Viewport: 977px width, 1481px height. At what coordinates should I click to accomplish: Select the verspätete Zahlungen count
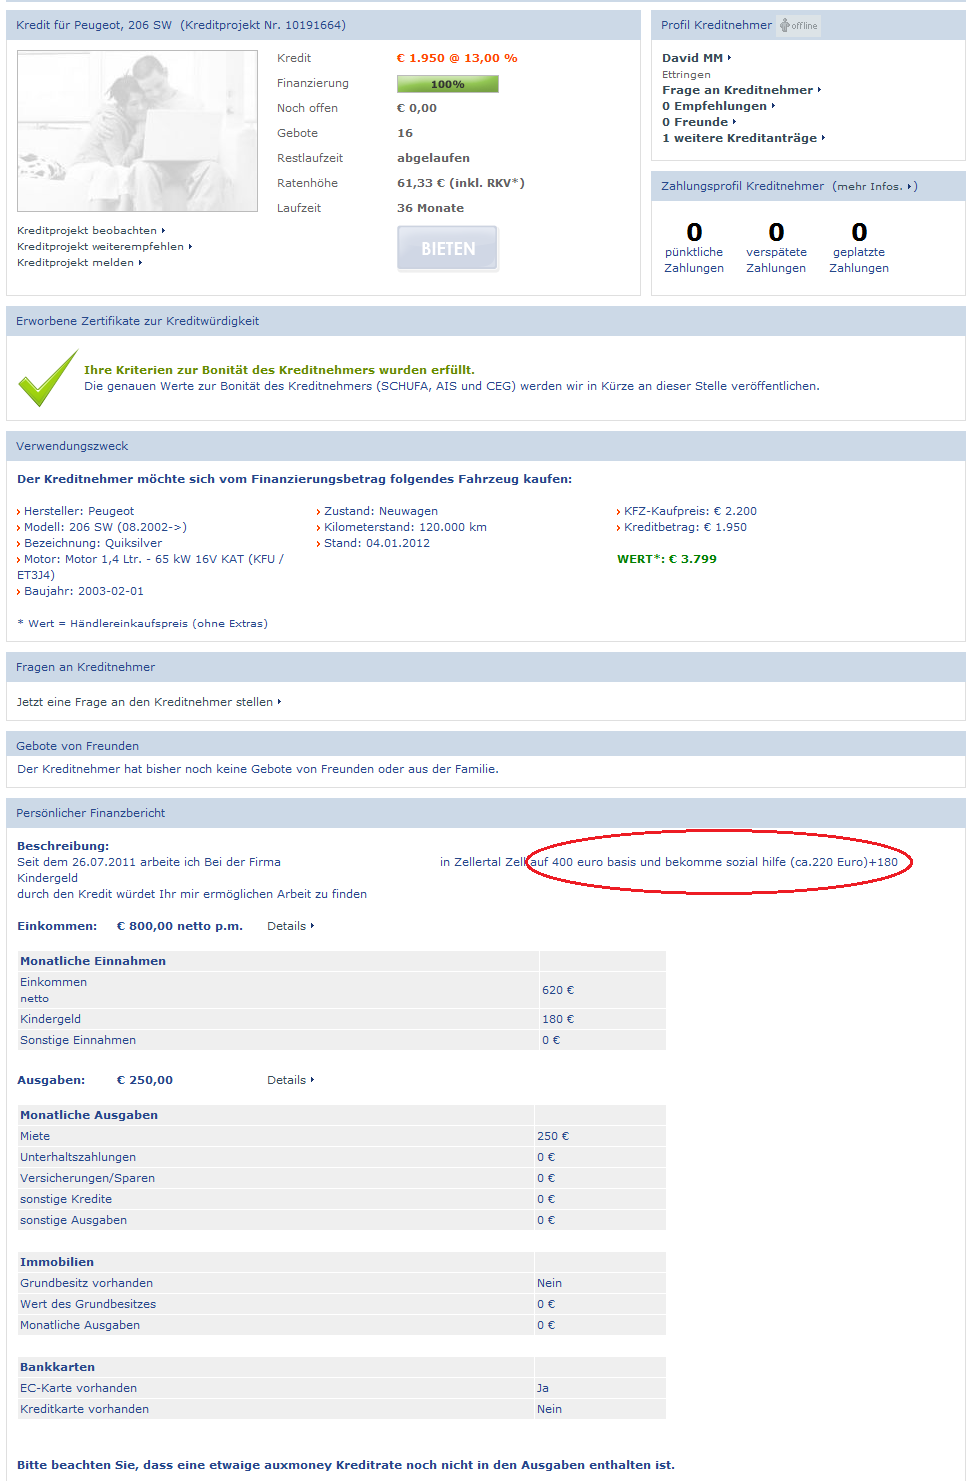tap(776, 233)
